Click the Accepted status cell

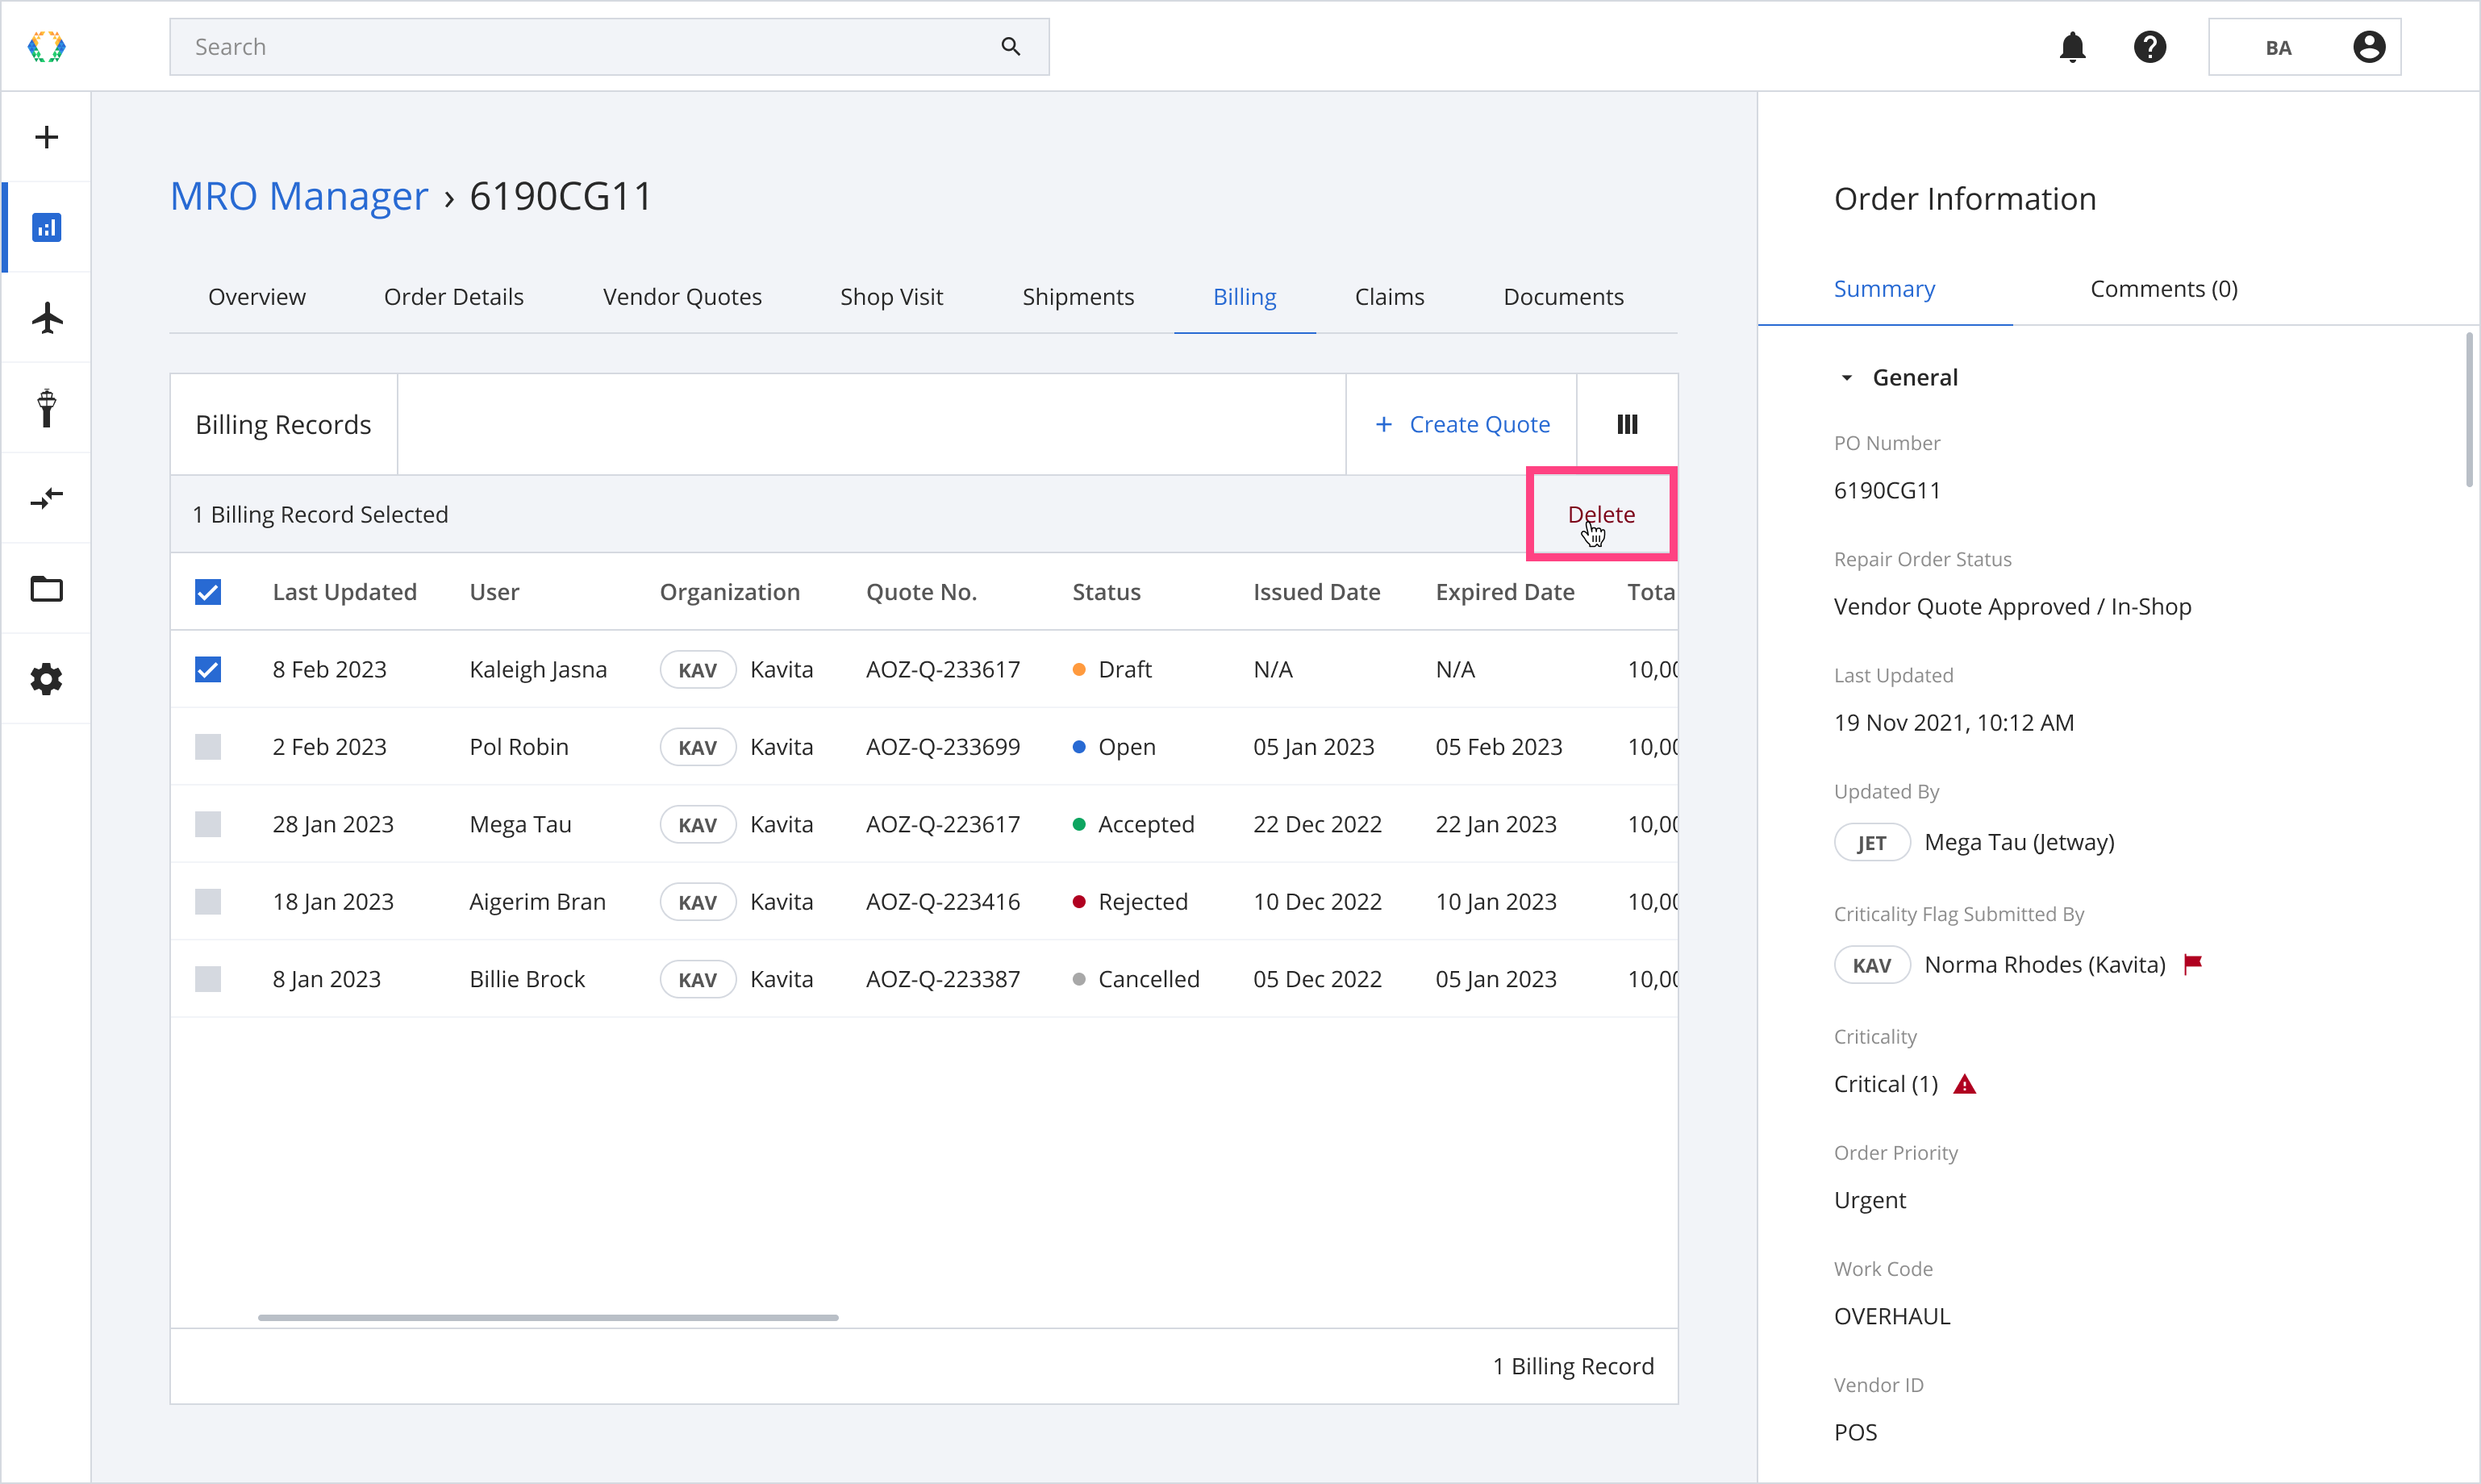click(1133, 824)
